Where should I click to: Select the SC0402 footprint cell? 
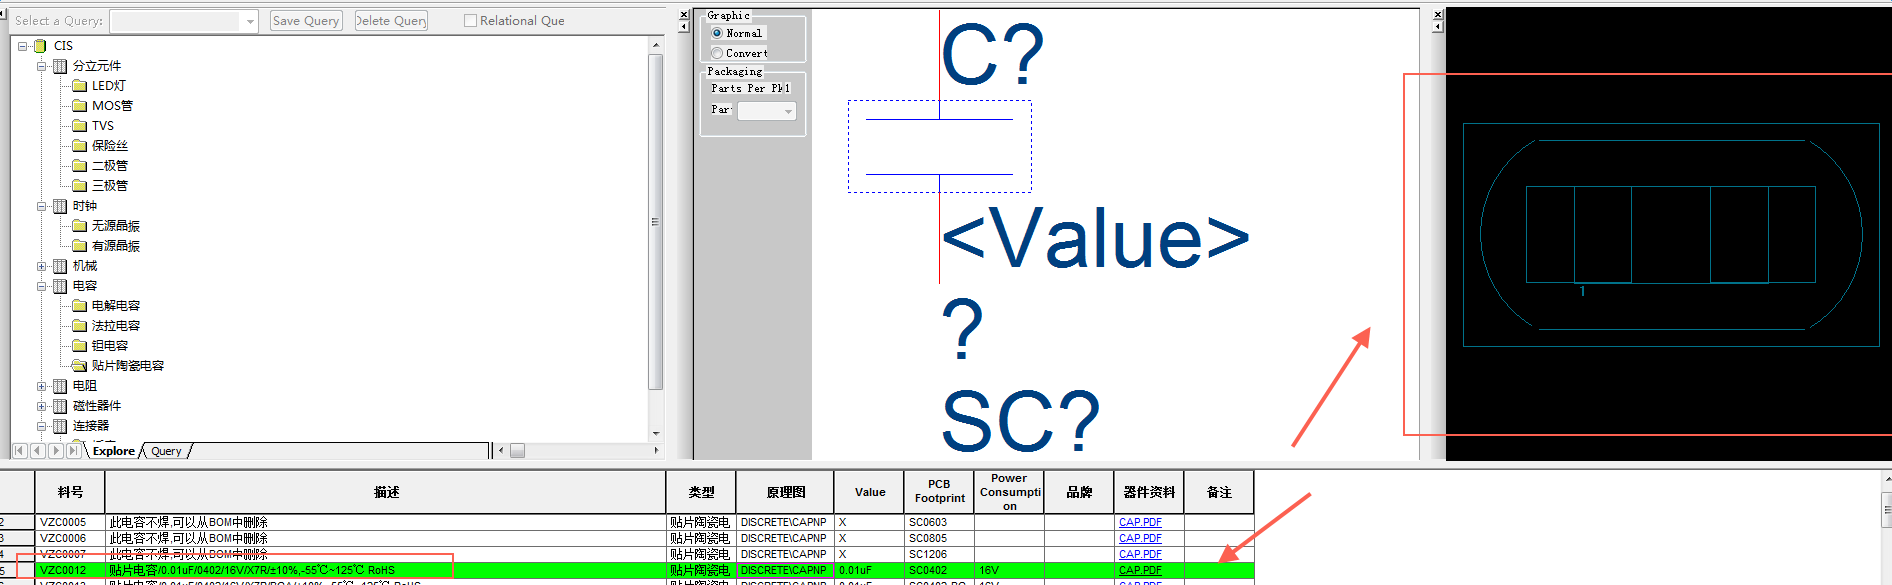click(939, 570)
